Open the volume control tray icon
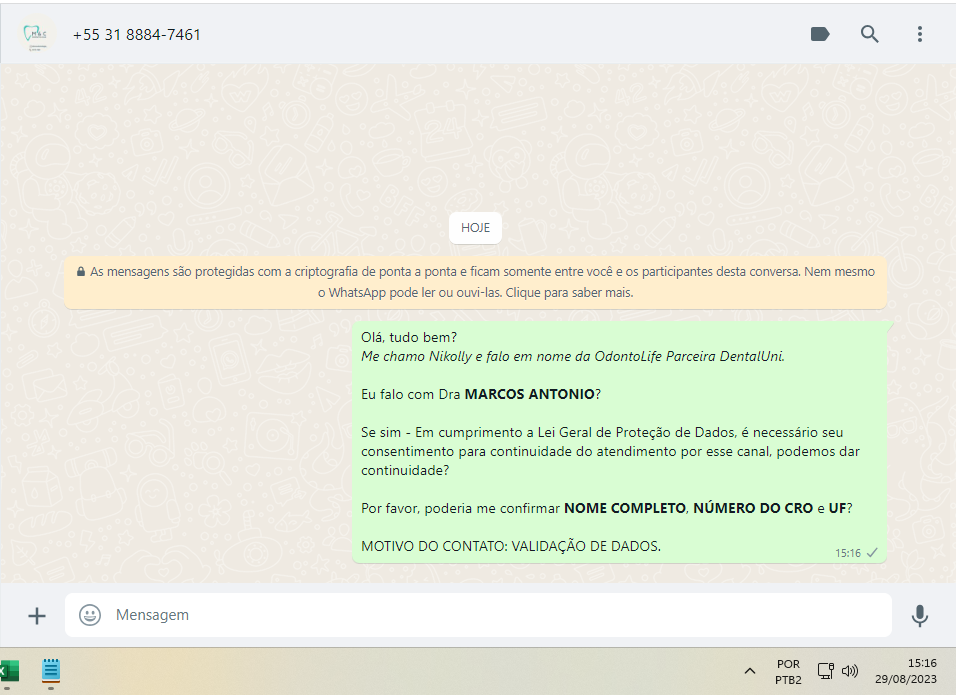This screenshot has width=956, height=695. pos(850,671)
